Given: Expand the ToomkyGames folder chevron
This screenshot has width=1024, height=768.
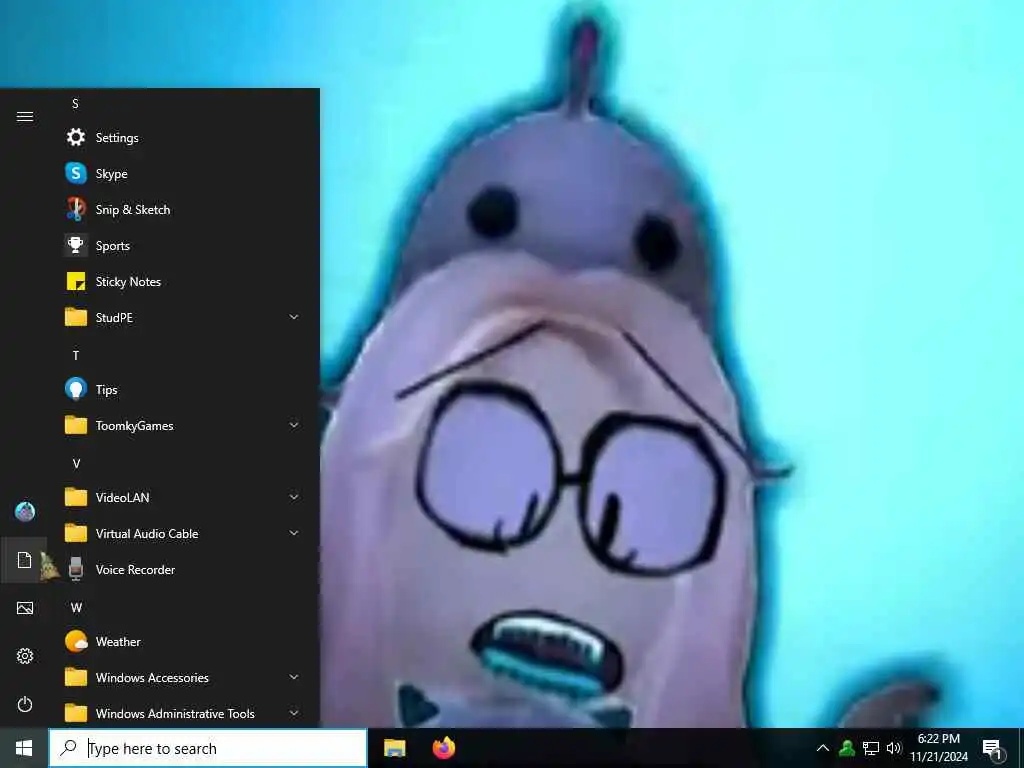Looking at the screenshot, I should click(x=294, y=425).
